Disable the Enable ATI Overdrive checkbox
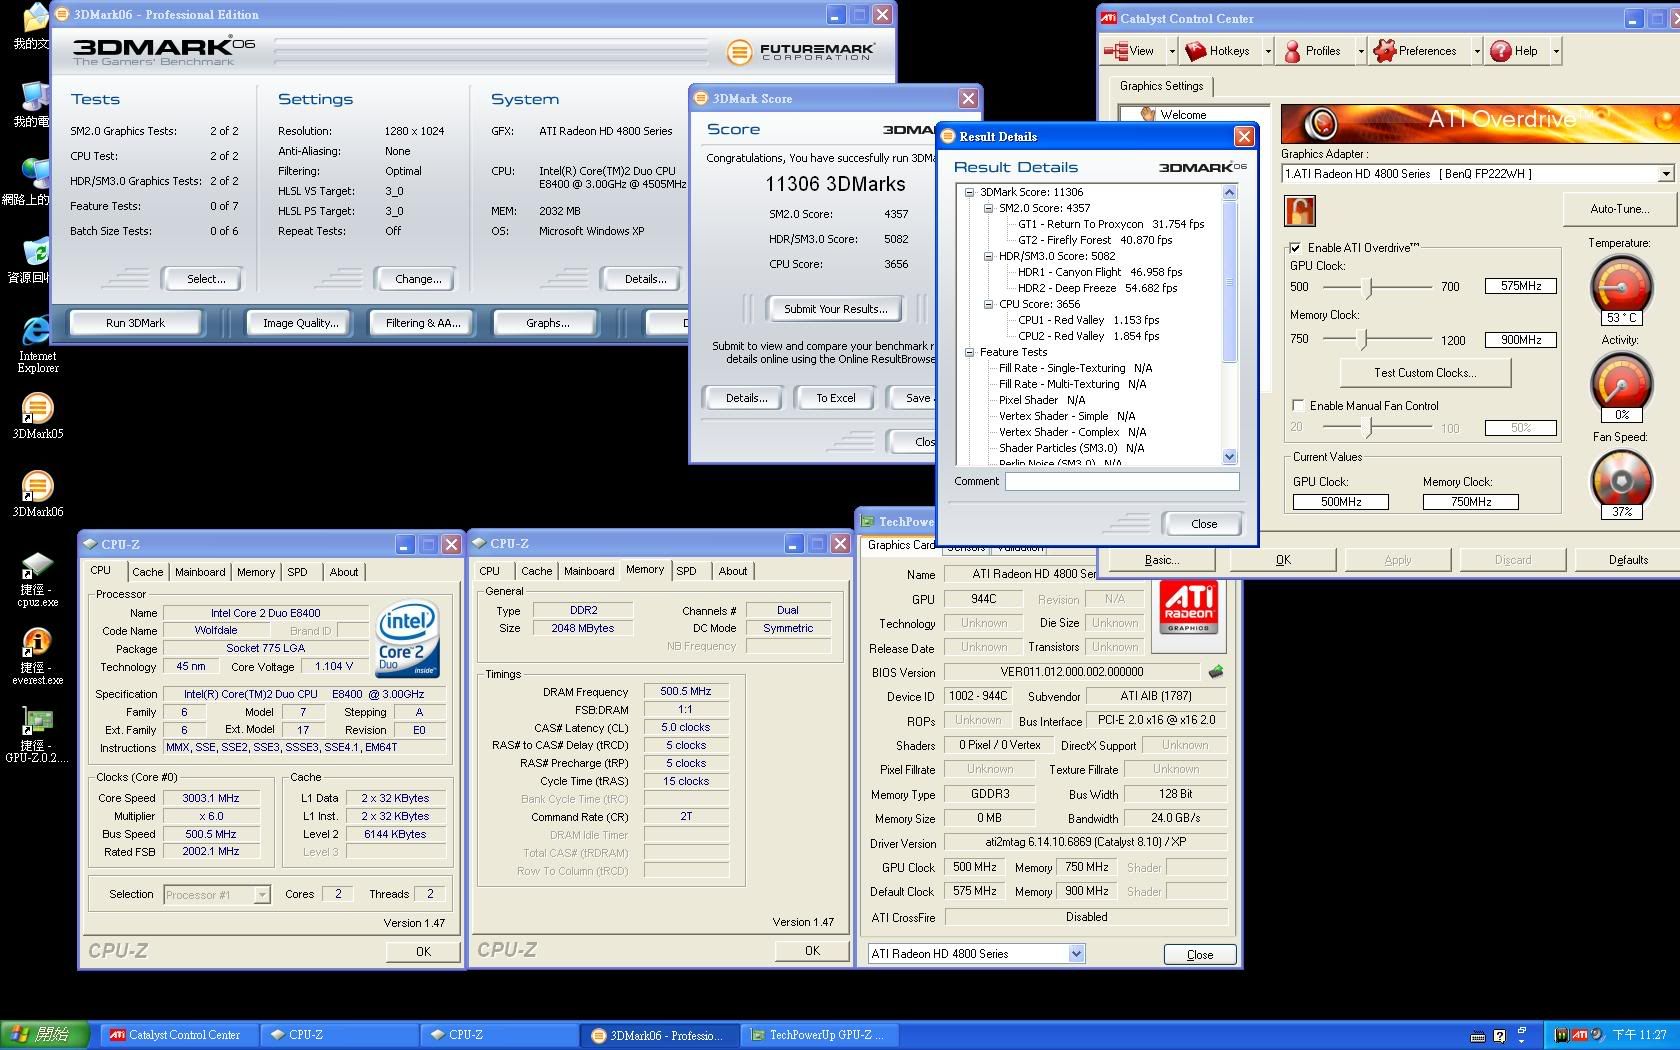This screenshot has height=1050, width=1680. tap(1296, 247)
